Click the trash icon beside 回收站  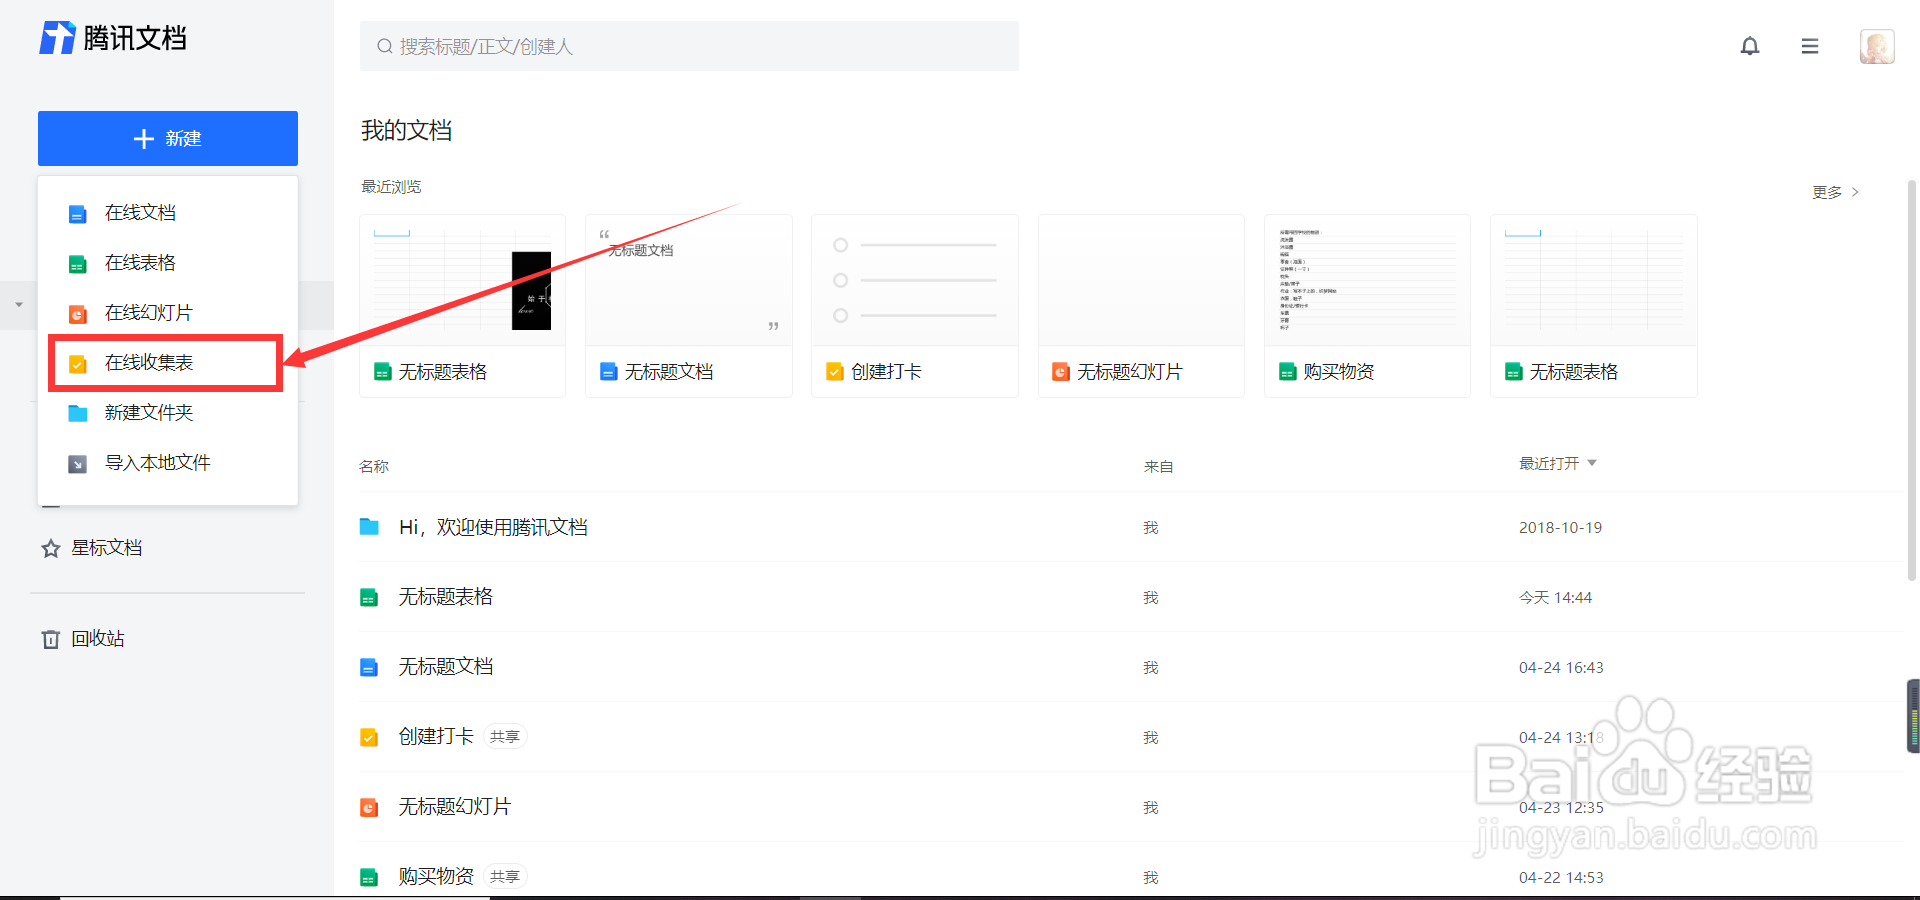click(51, 639)
